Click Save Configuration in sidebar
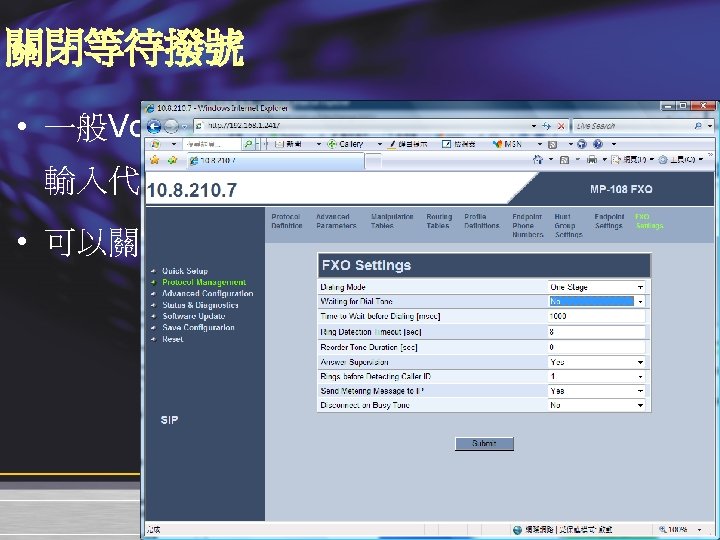 [198, 327]
